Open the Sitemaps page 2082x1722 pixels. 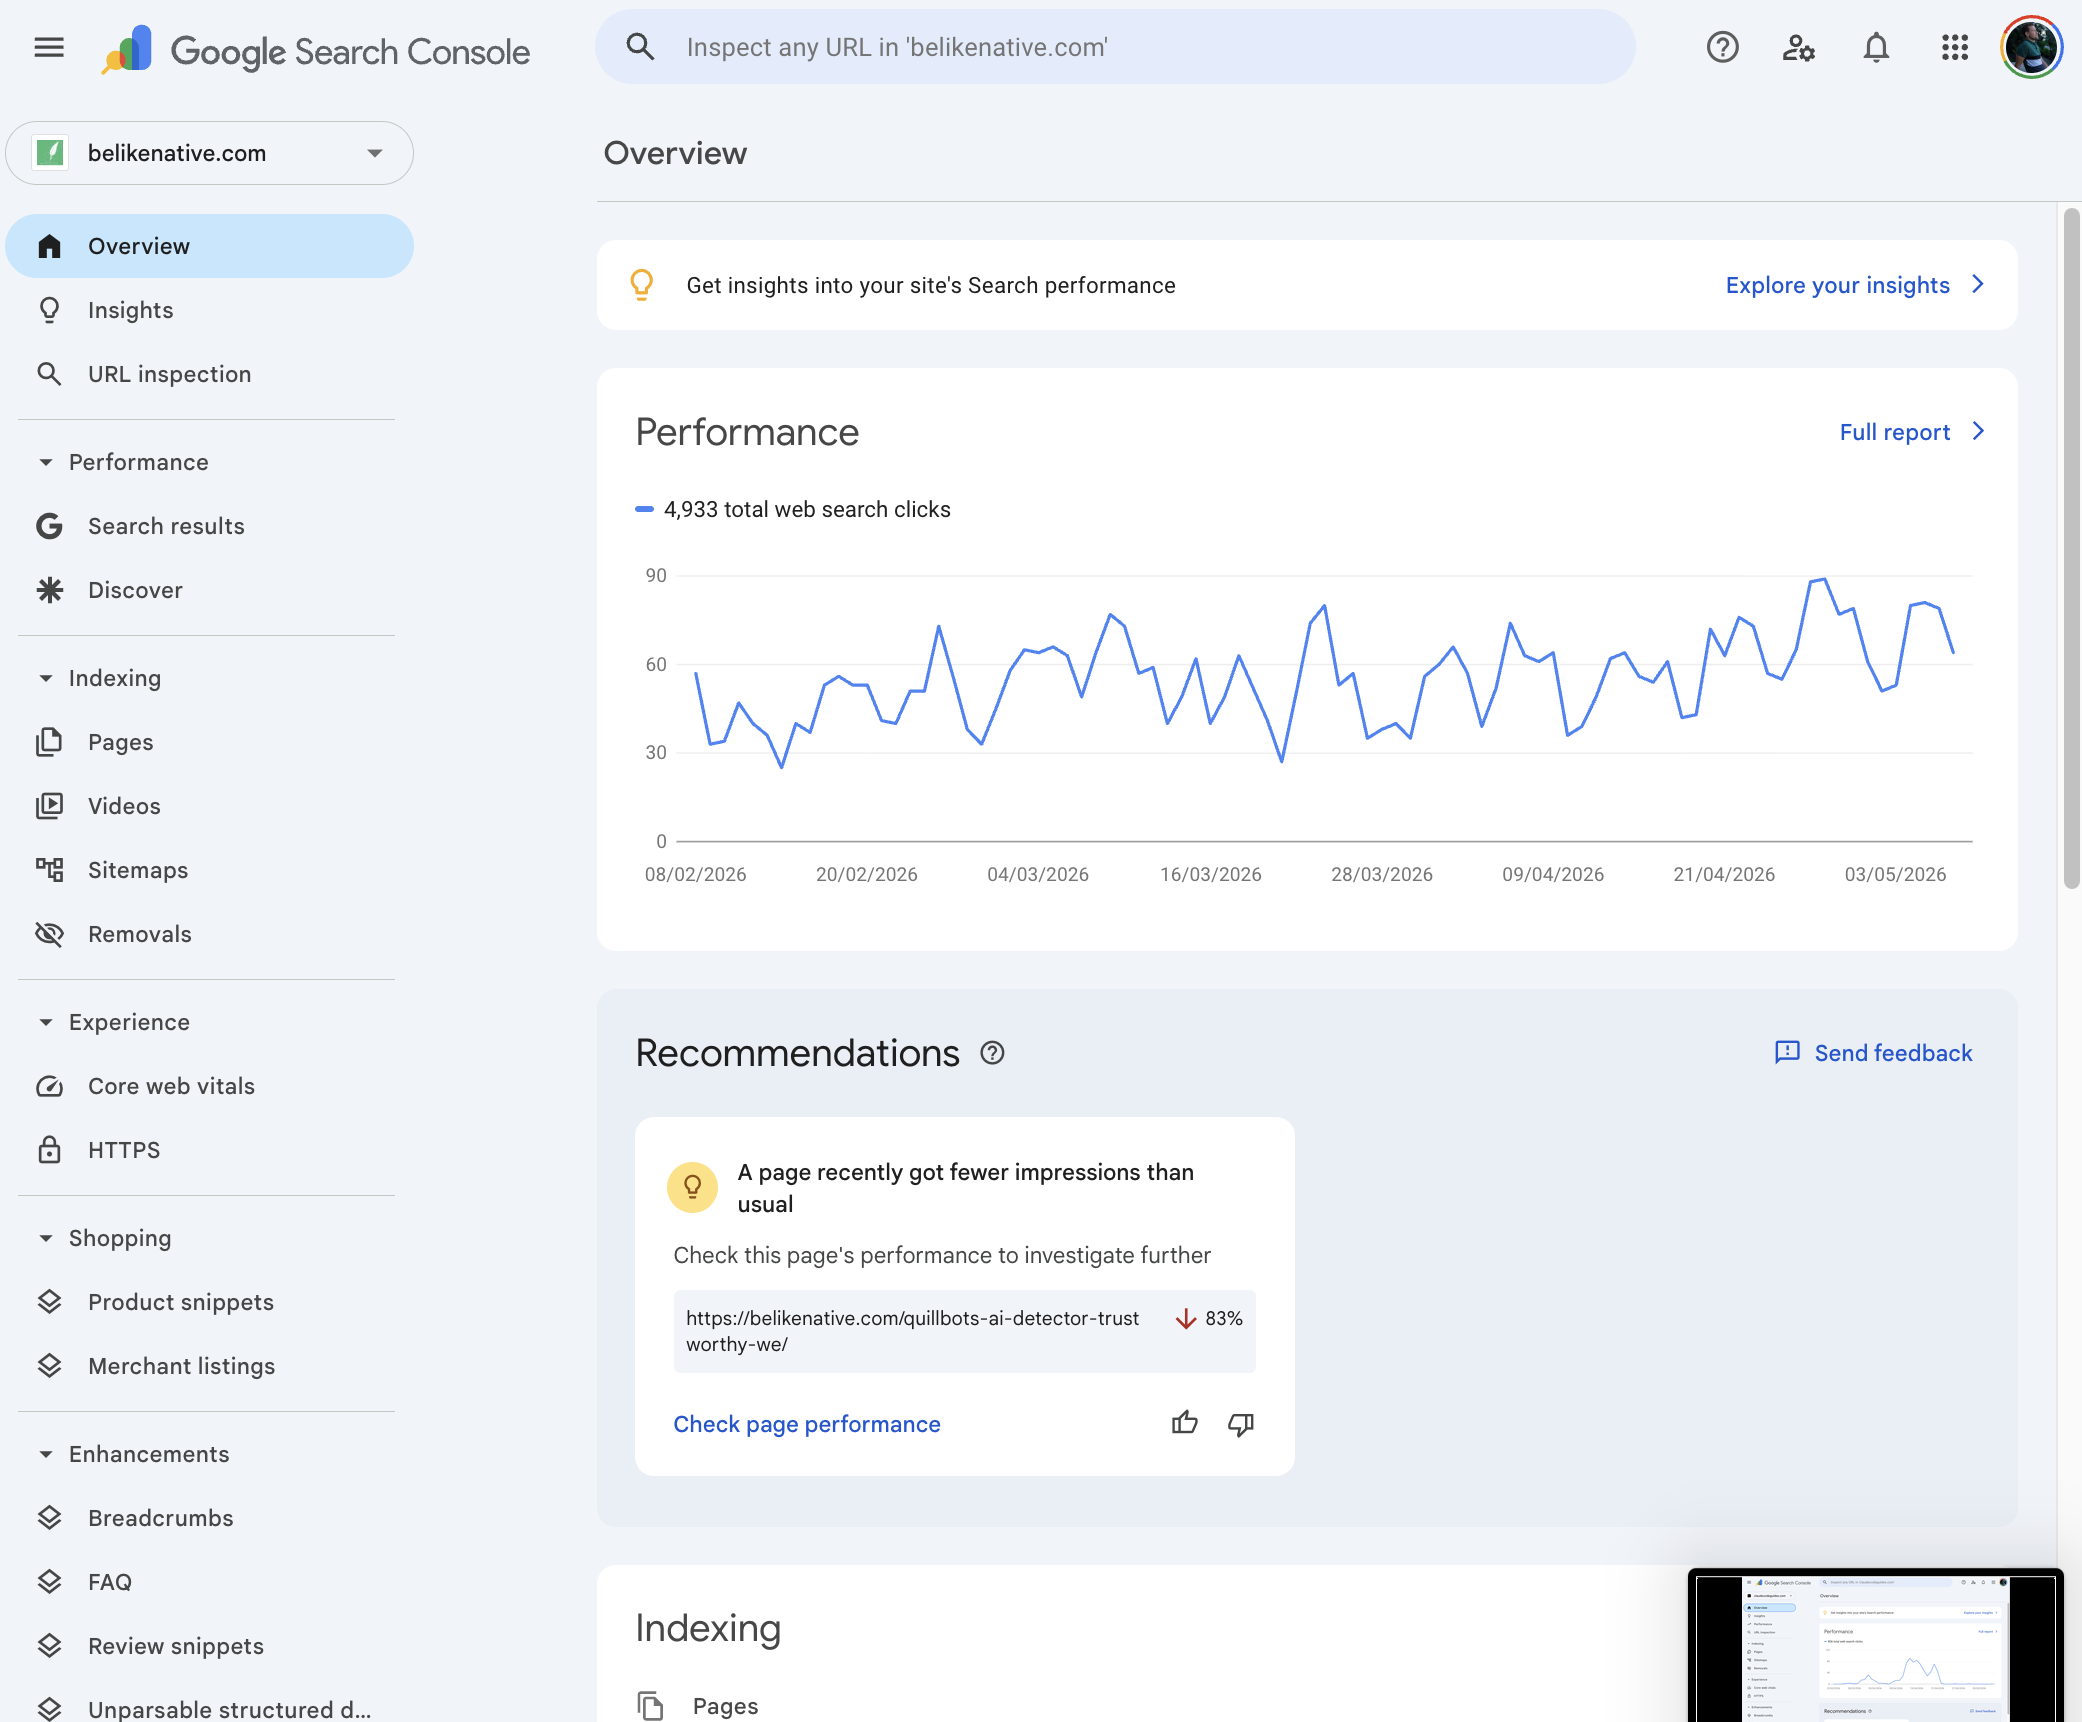point(210,870)
